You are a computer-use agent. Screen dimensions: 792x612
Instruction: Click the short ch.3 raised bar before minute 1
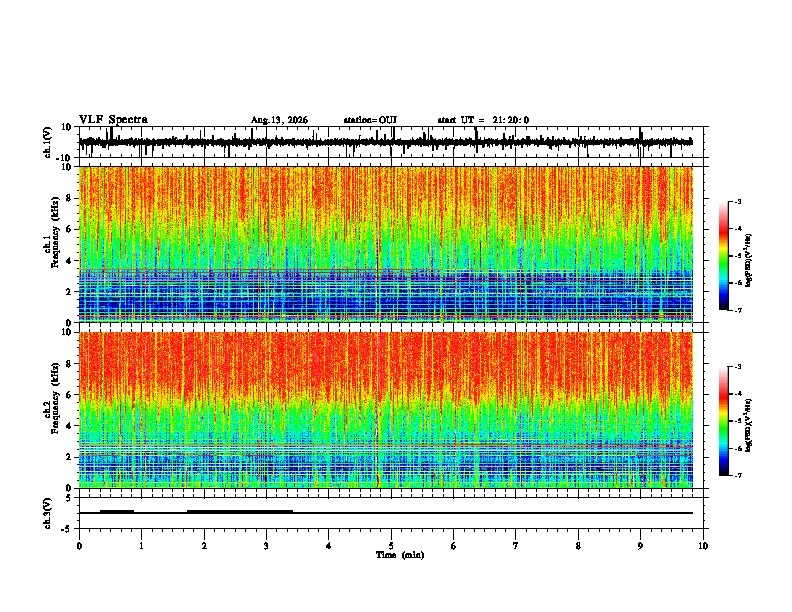click(117, 512)
